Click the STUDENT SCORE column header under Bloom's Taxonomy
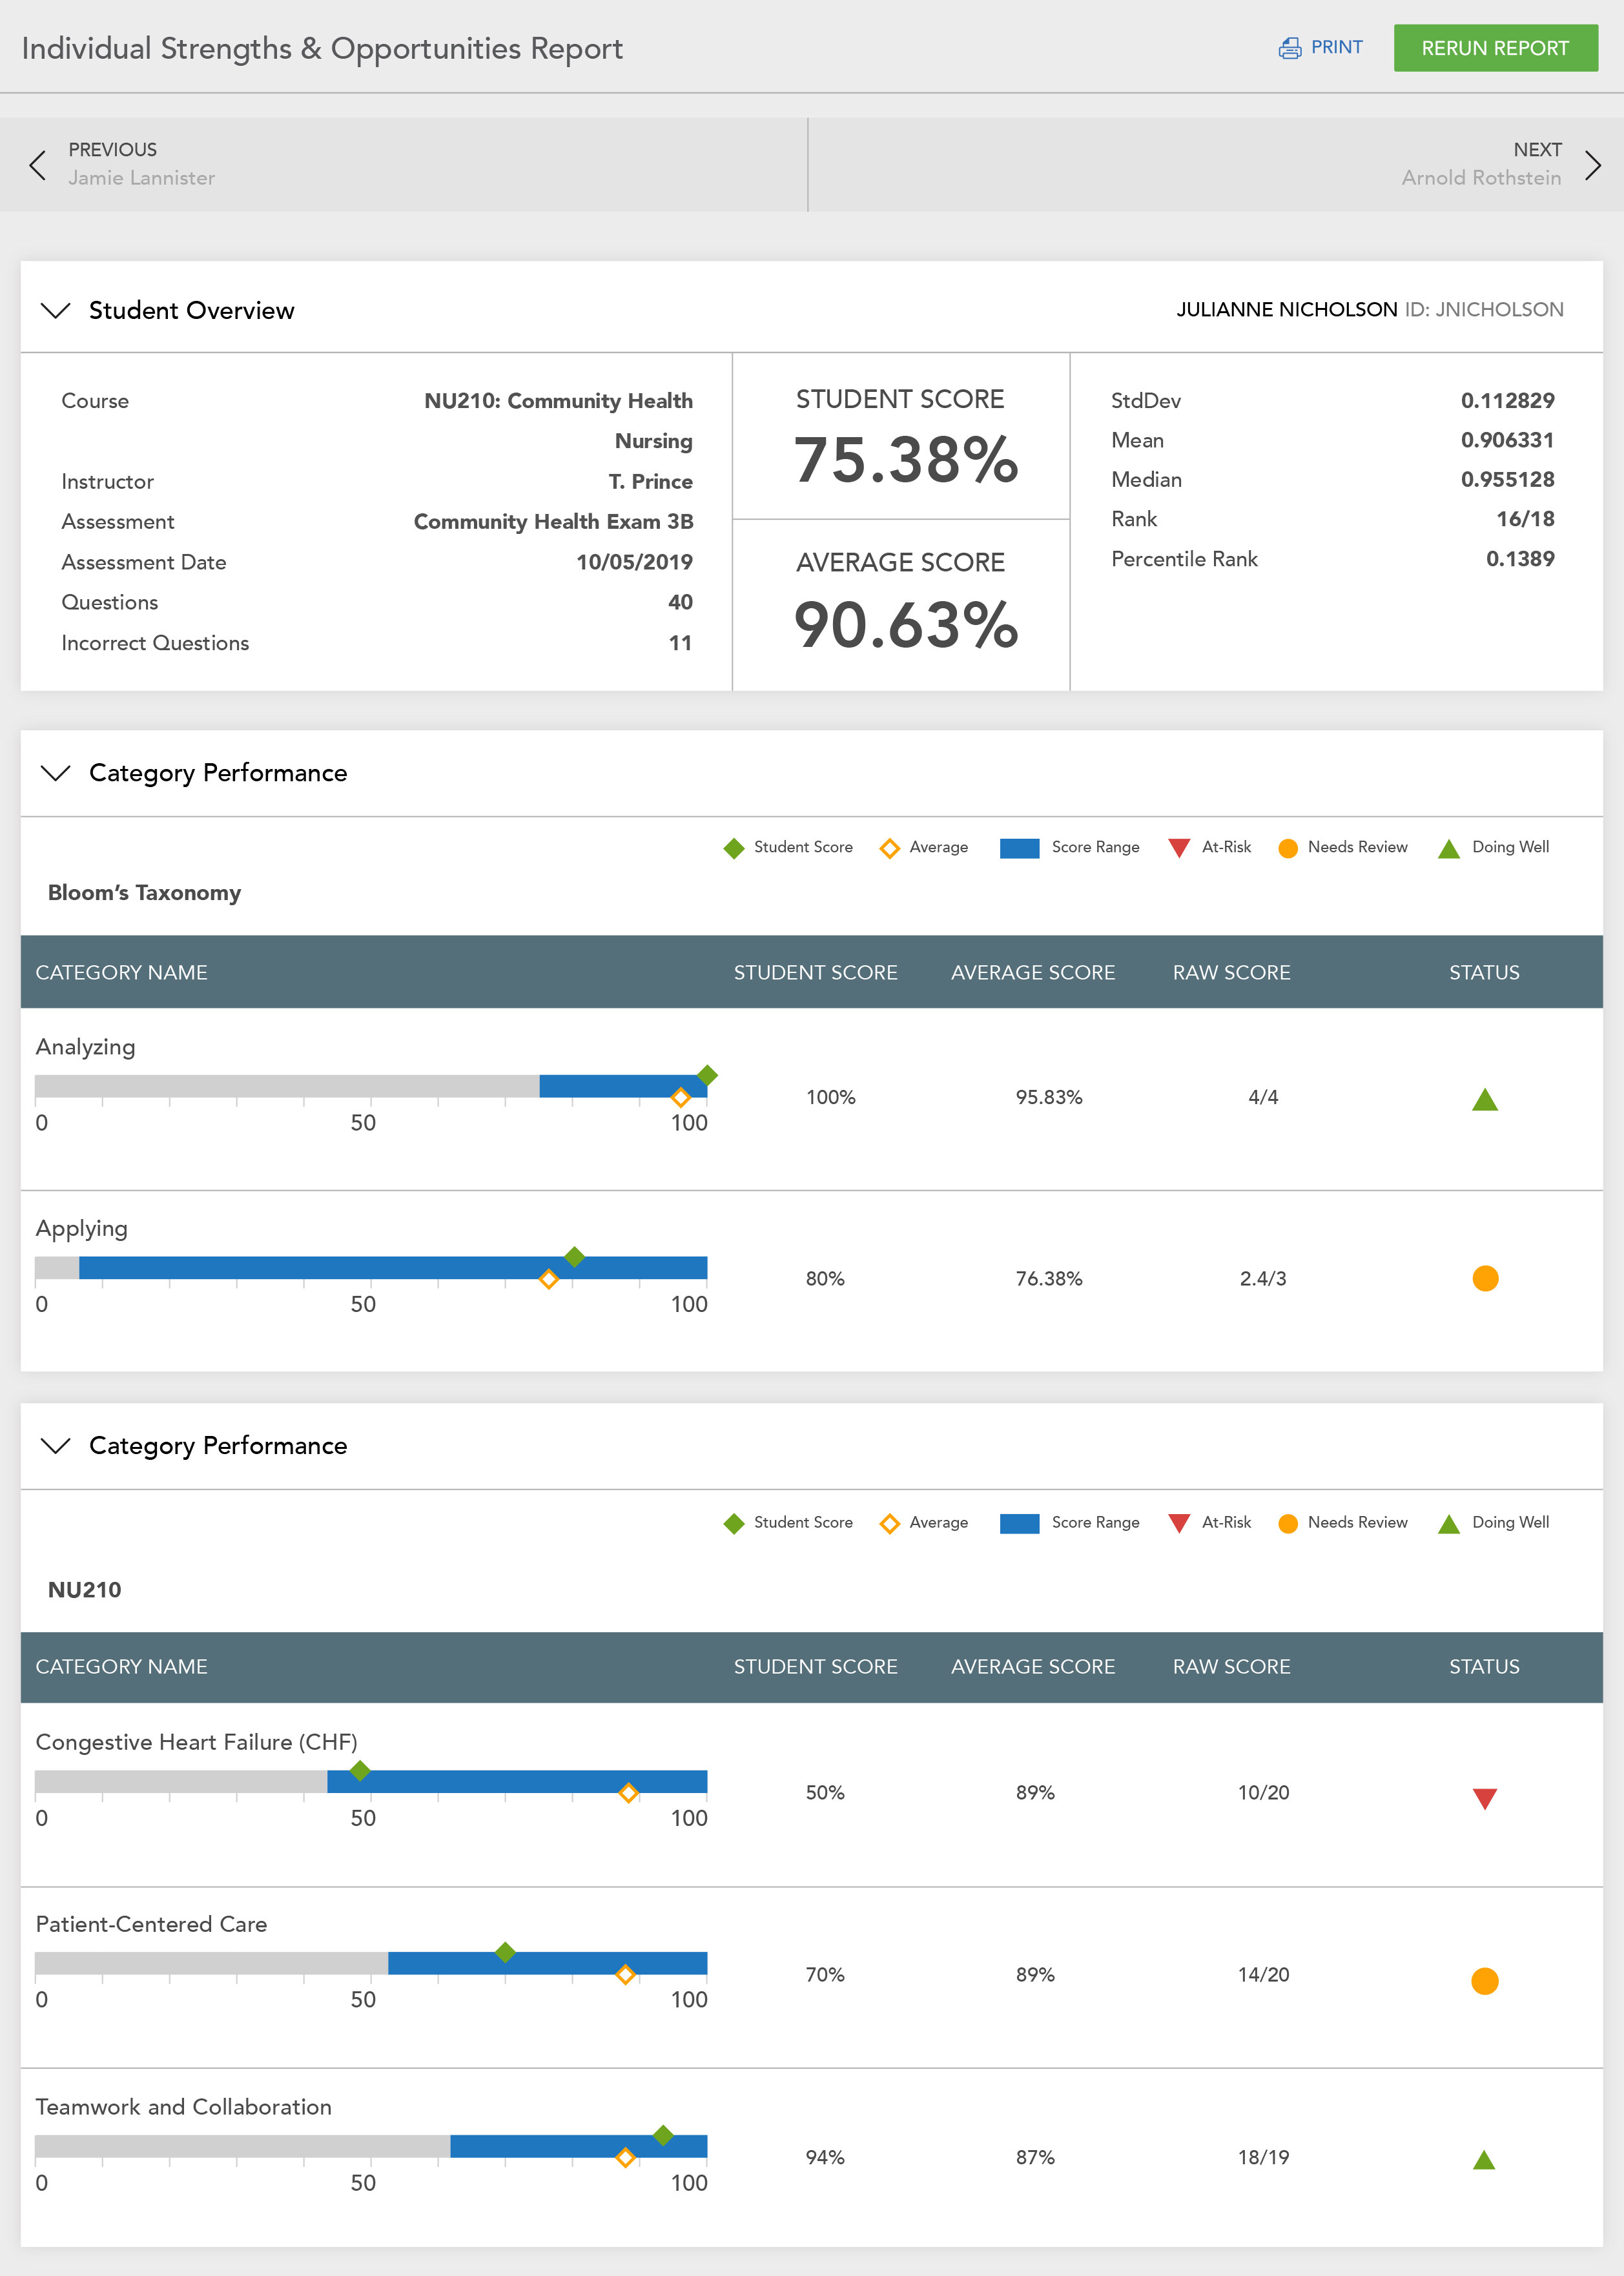Screen dimensions: 1624x2276 (x=815, y=972)
